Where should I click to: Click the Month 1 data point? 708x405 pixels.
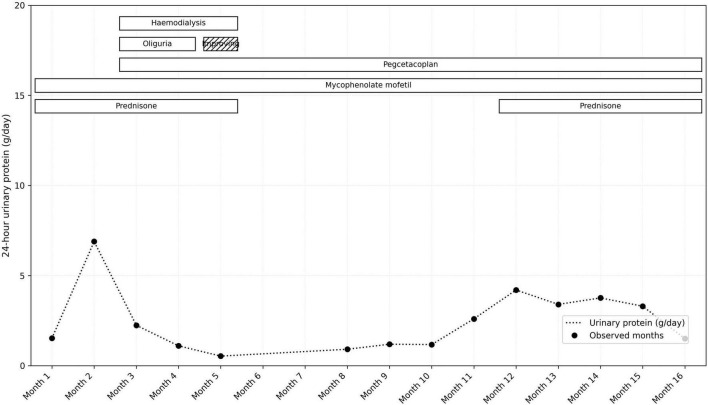(x=52, y=338)
